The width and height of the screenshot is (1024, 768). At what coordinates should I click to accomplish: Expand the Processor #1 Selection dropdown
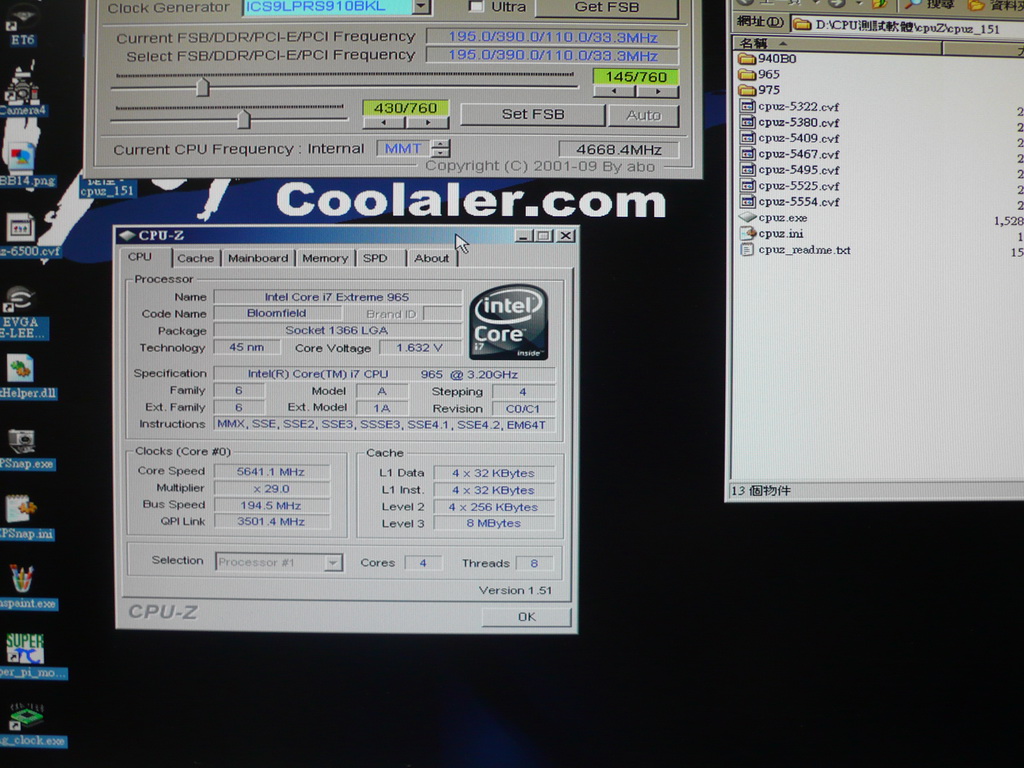coord(333,562)
